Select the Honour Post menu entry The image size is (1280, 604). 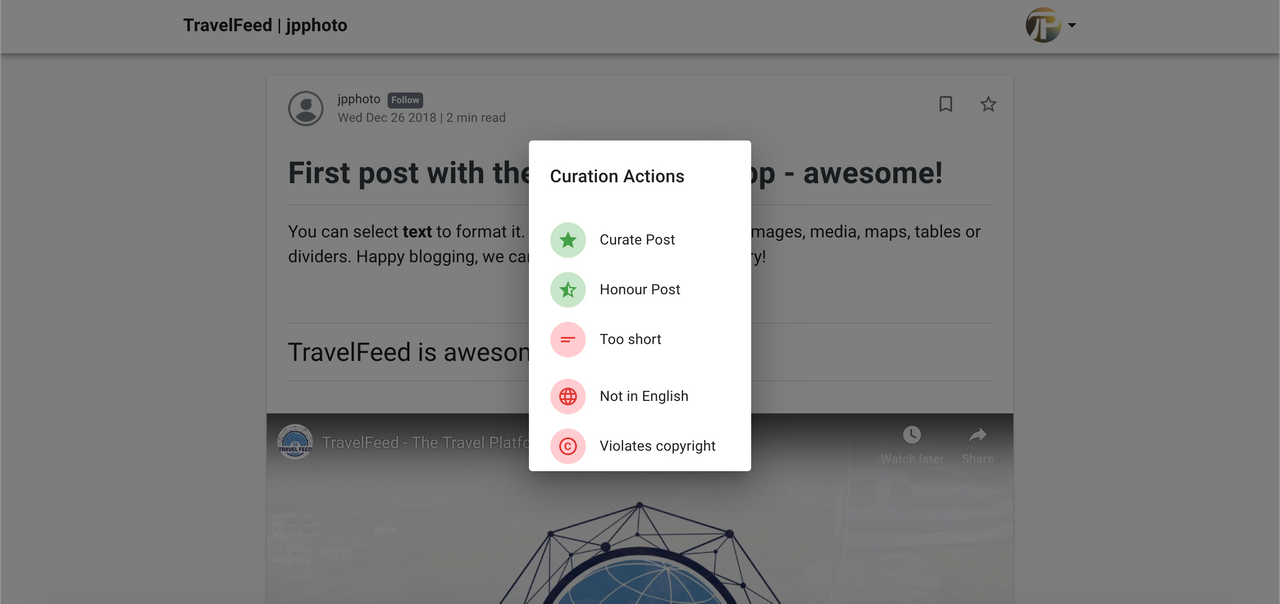[x=640, y=290]
